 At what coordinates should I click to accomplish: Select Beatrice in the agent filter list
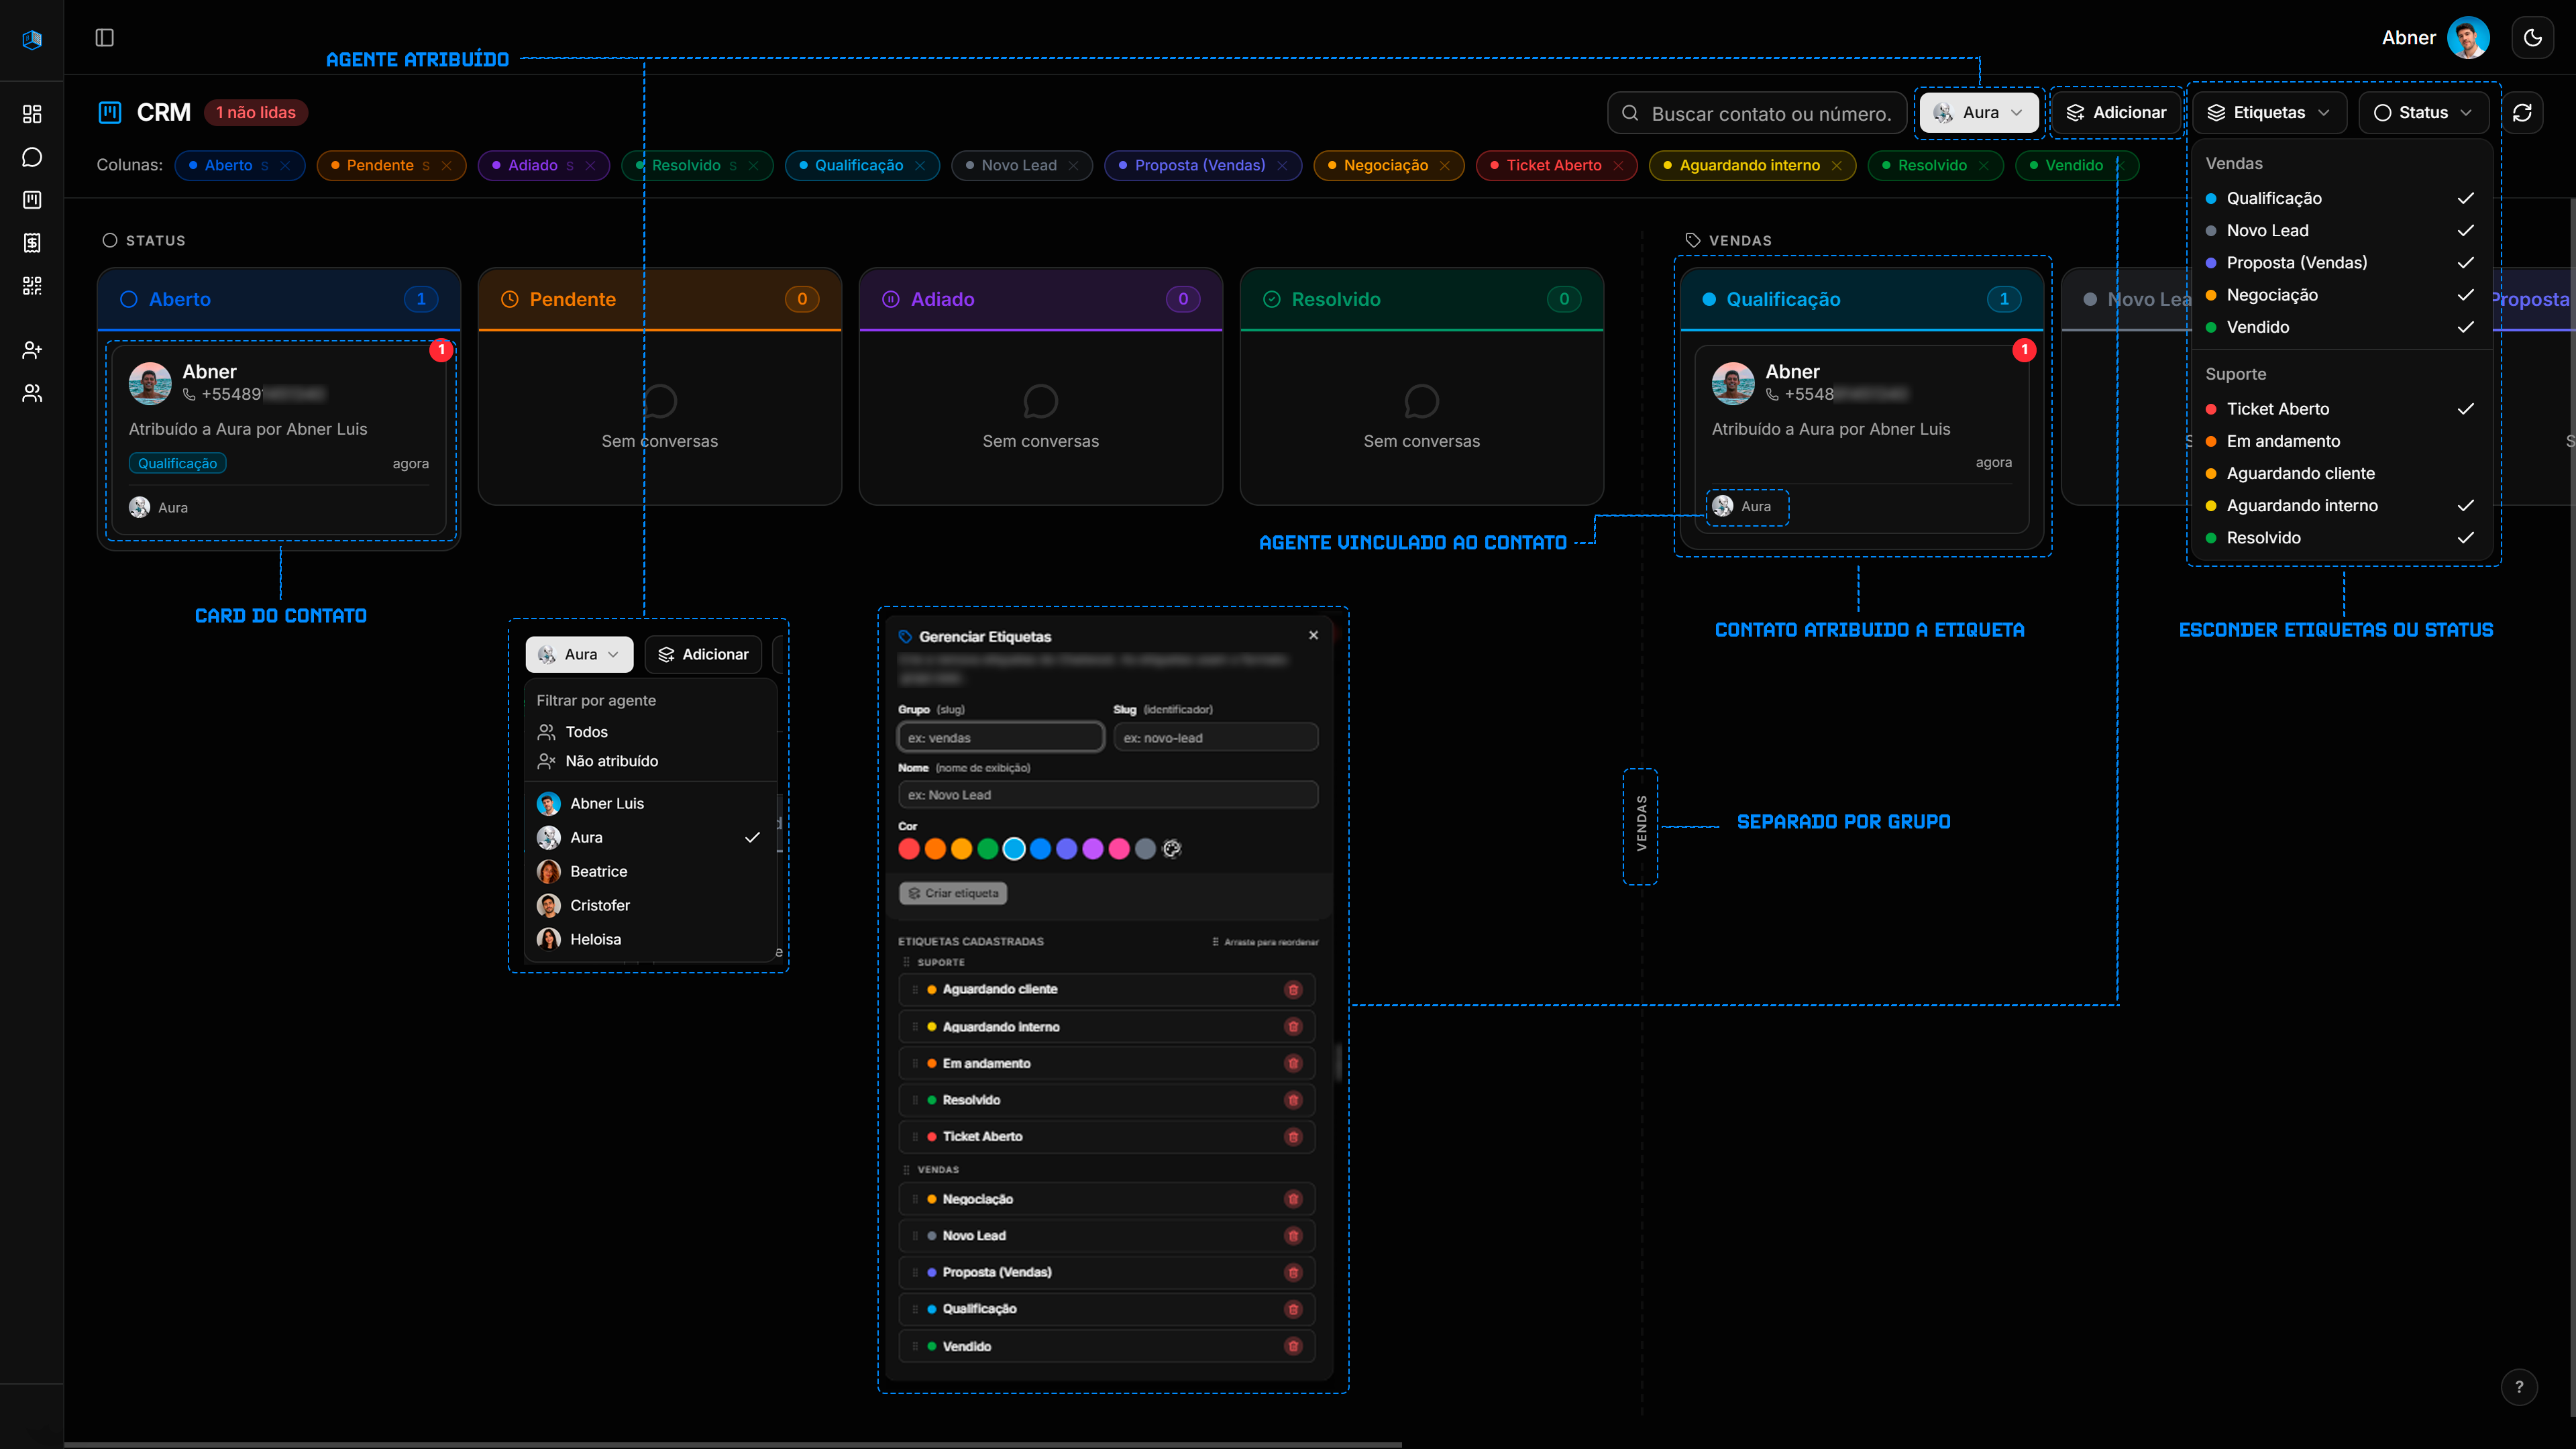click(x=598, y=872)
